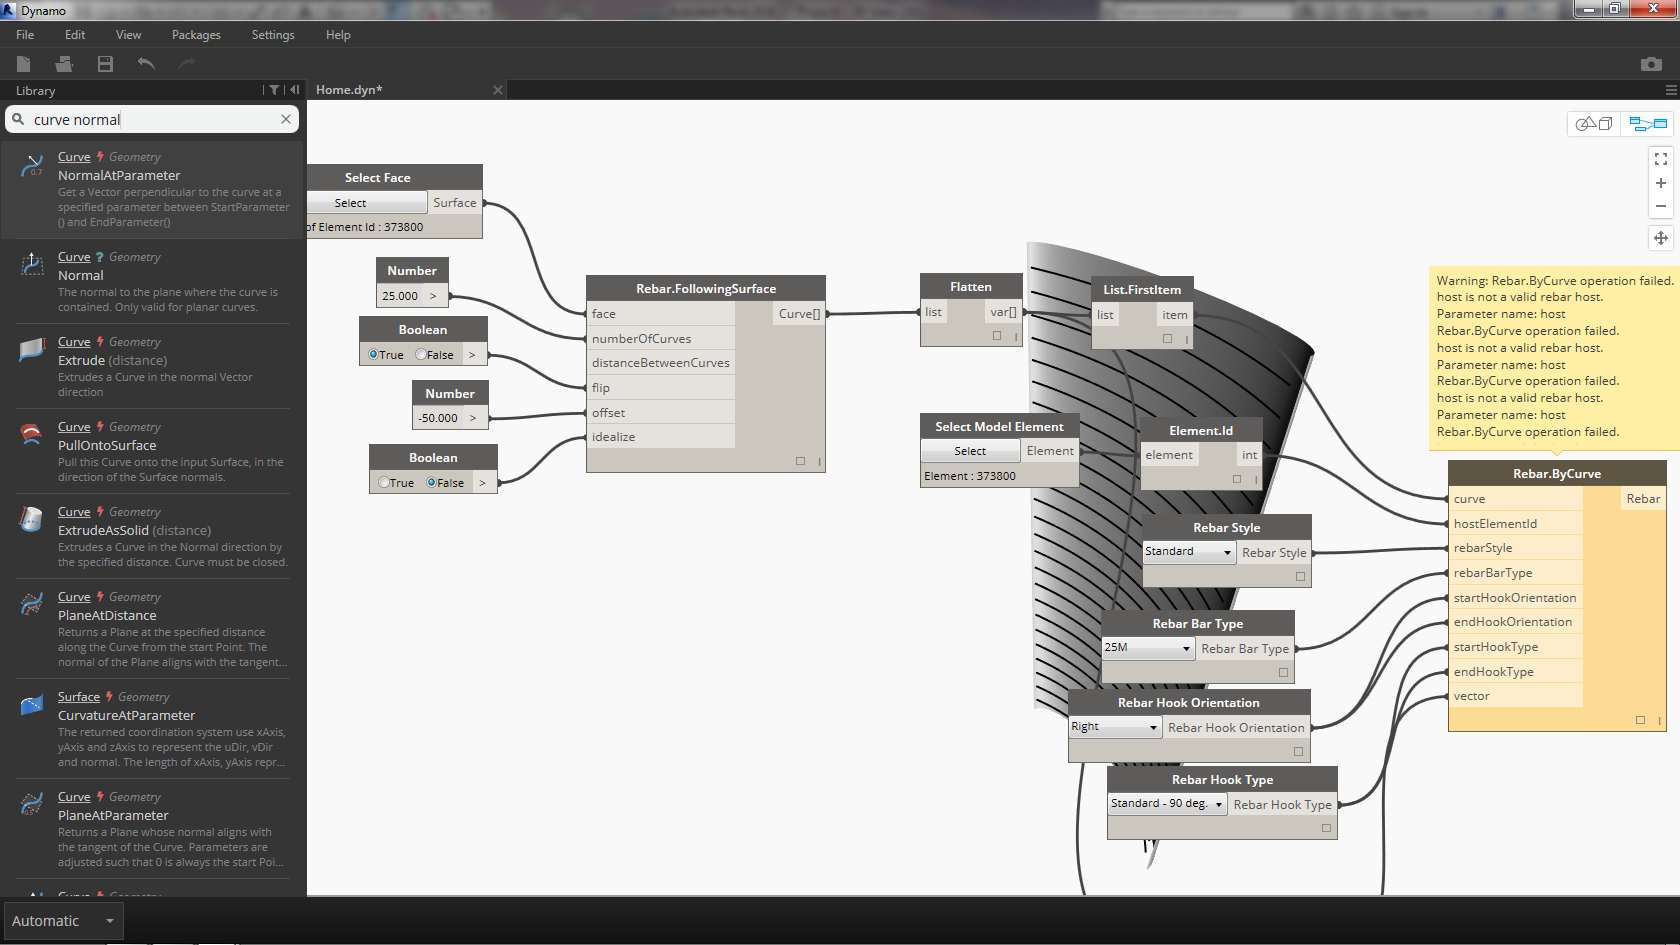
Task: Click the ExtrudeAsSolid node icon
Action: (x=32, y=519)
